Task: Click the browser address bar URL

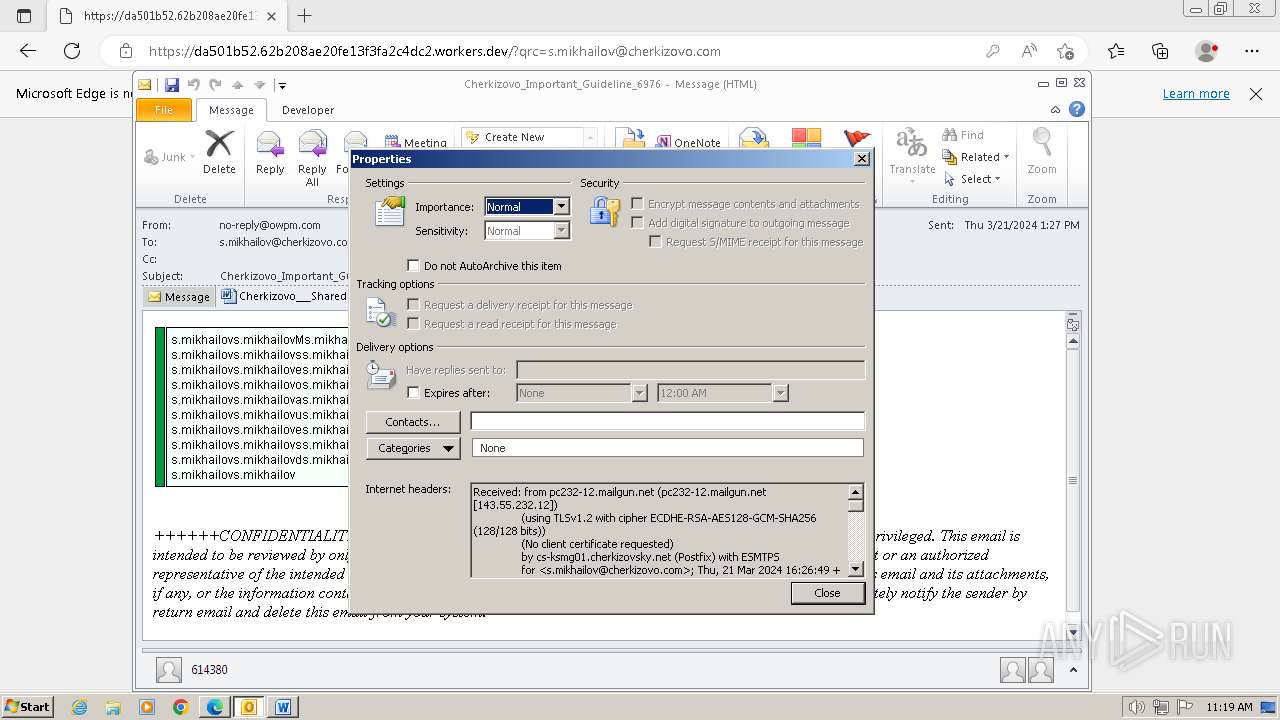Action: 434,51
